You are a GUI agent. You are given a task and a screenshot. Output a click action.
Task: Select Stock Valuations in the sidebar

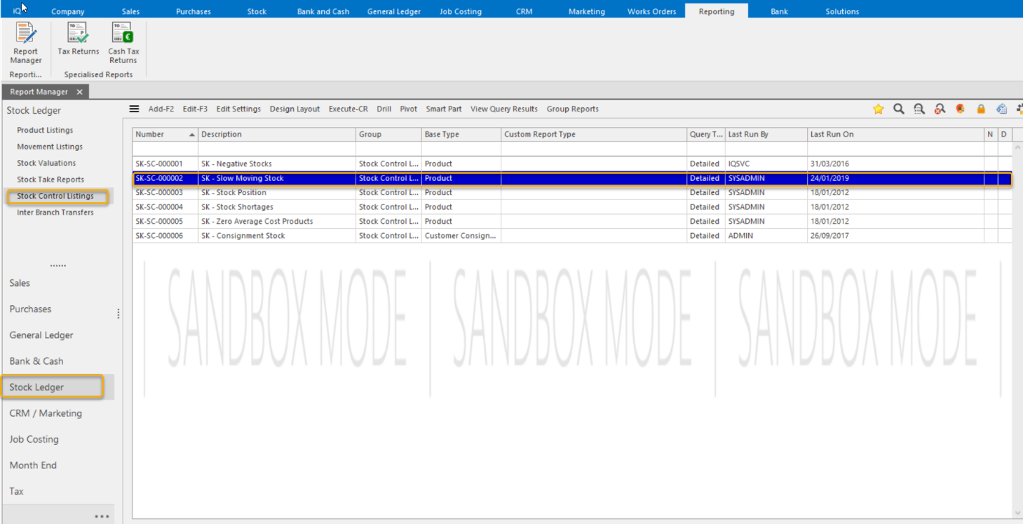[46, 163]
